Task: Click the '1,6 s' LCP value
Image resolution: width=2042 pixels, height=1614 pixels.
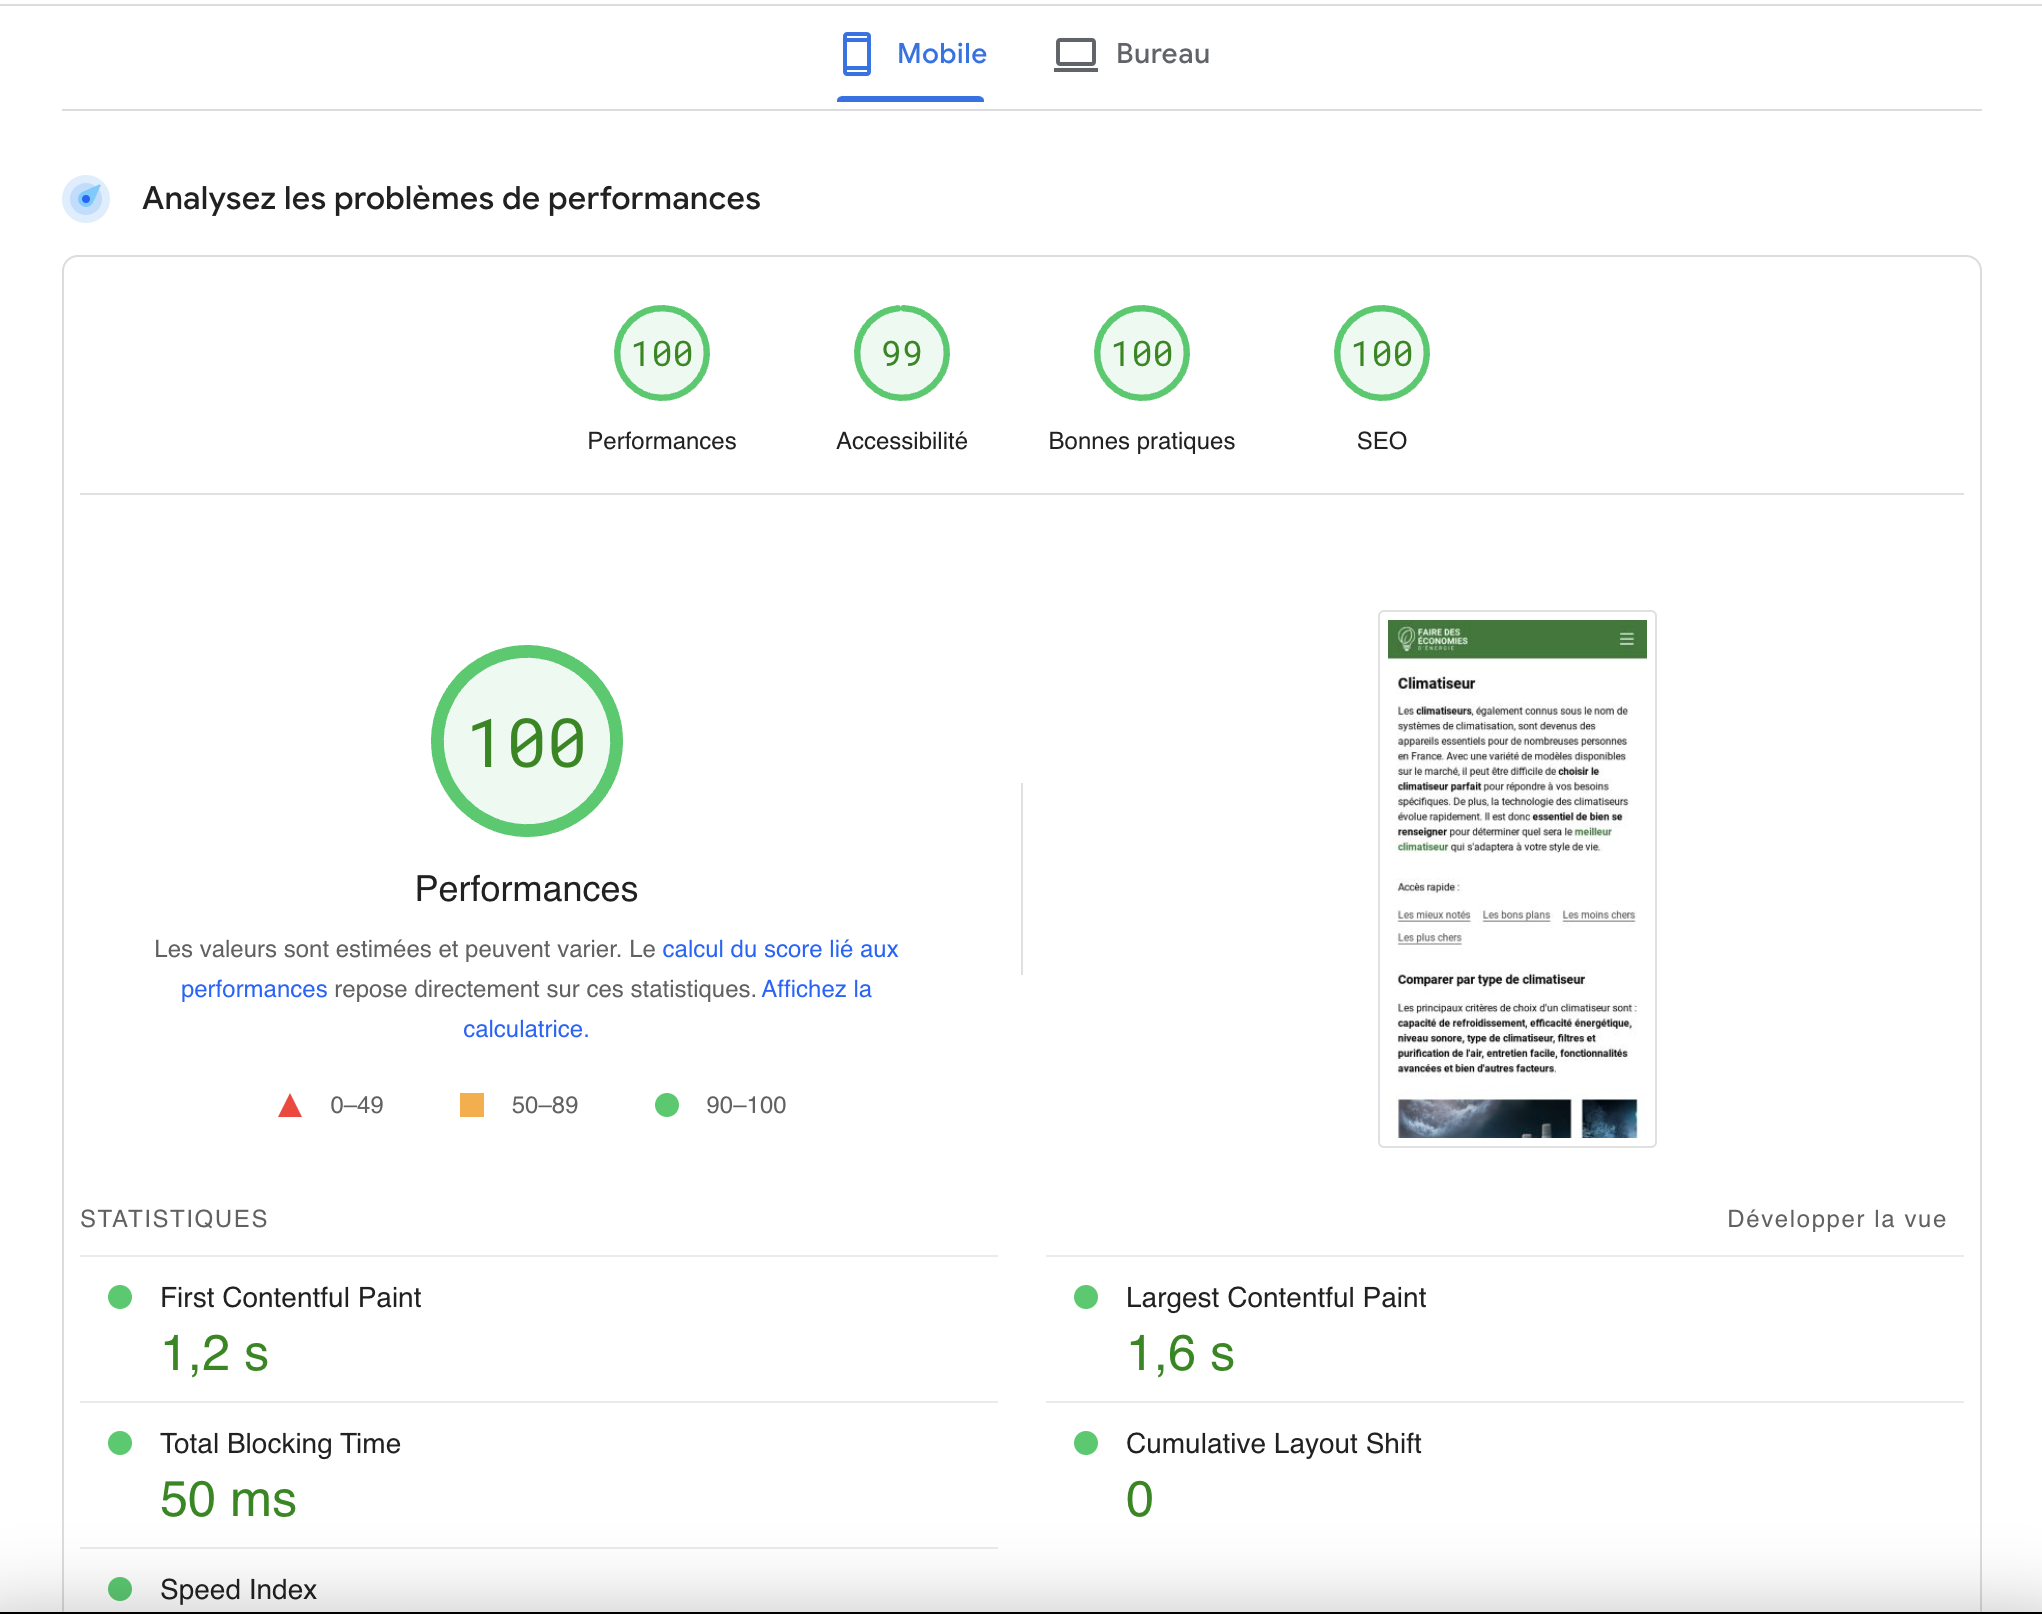Action: (x=1181, y=1354)
